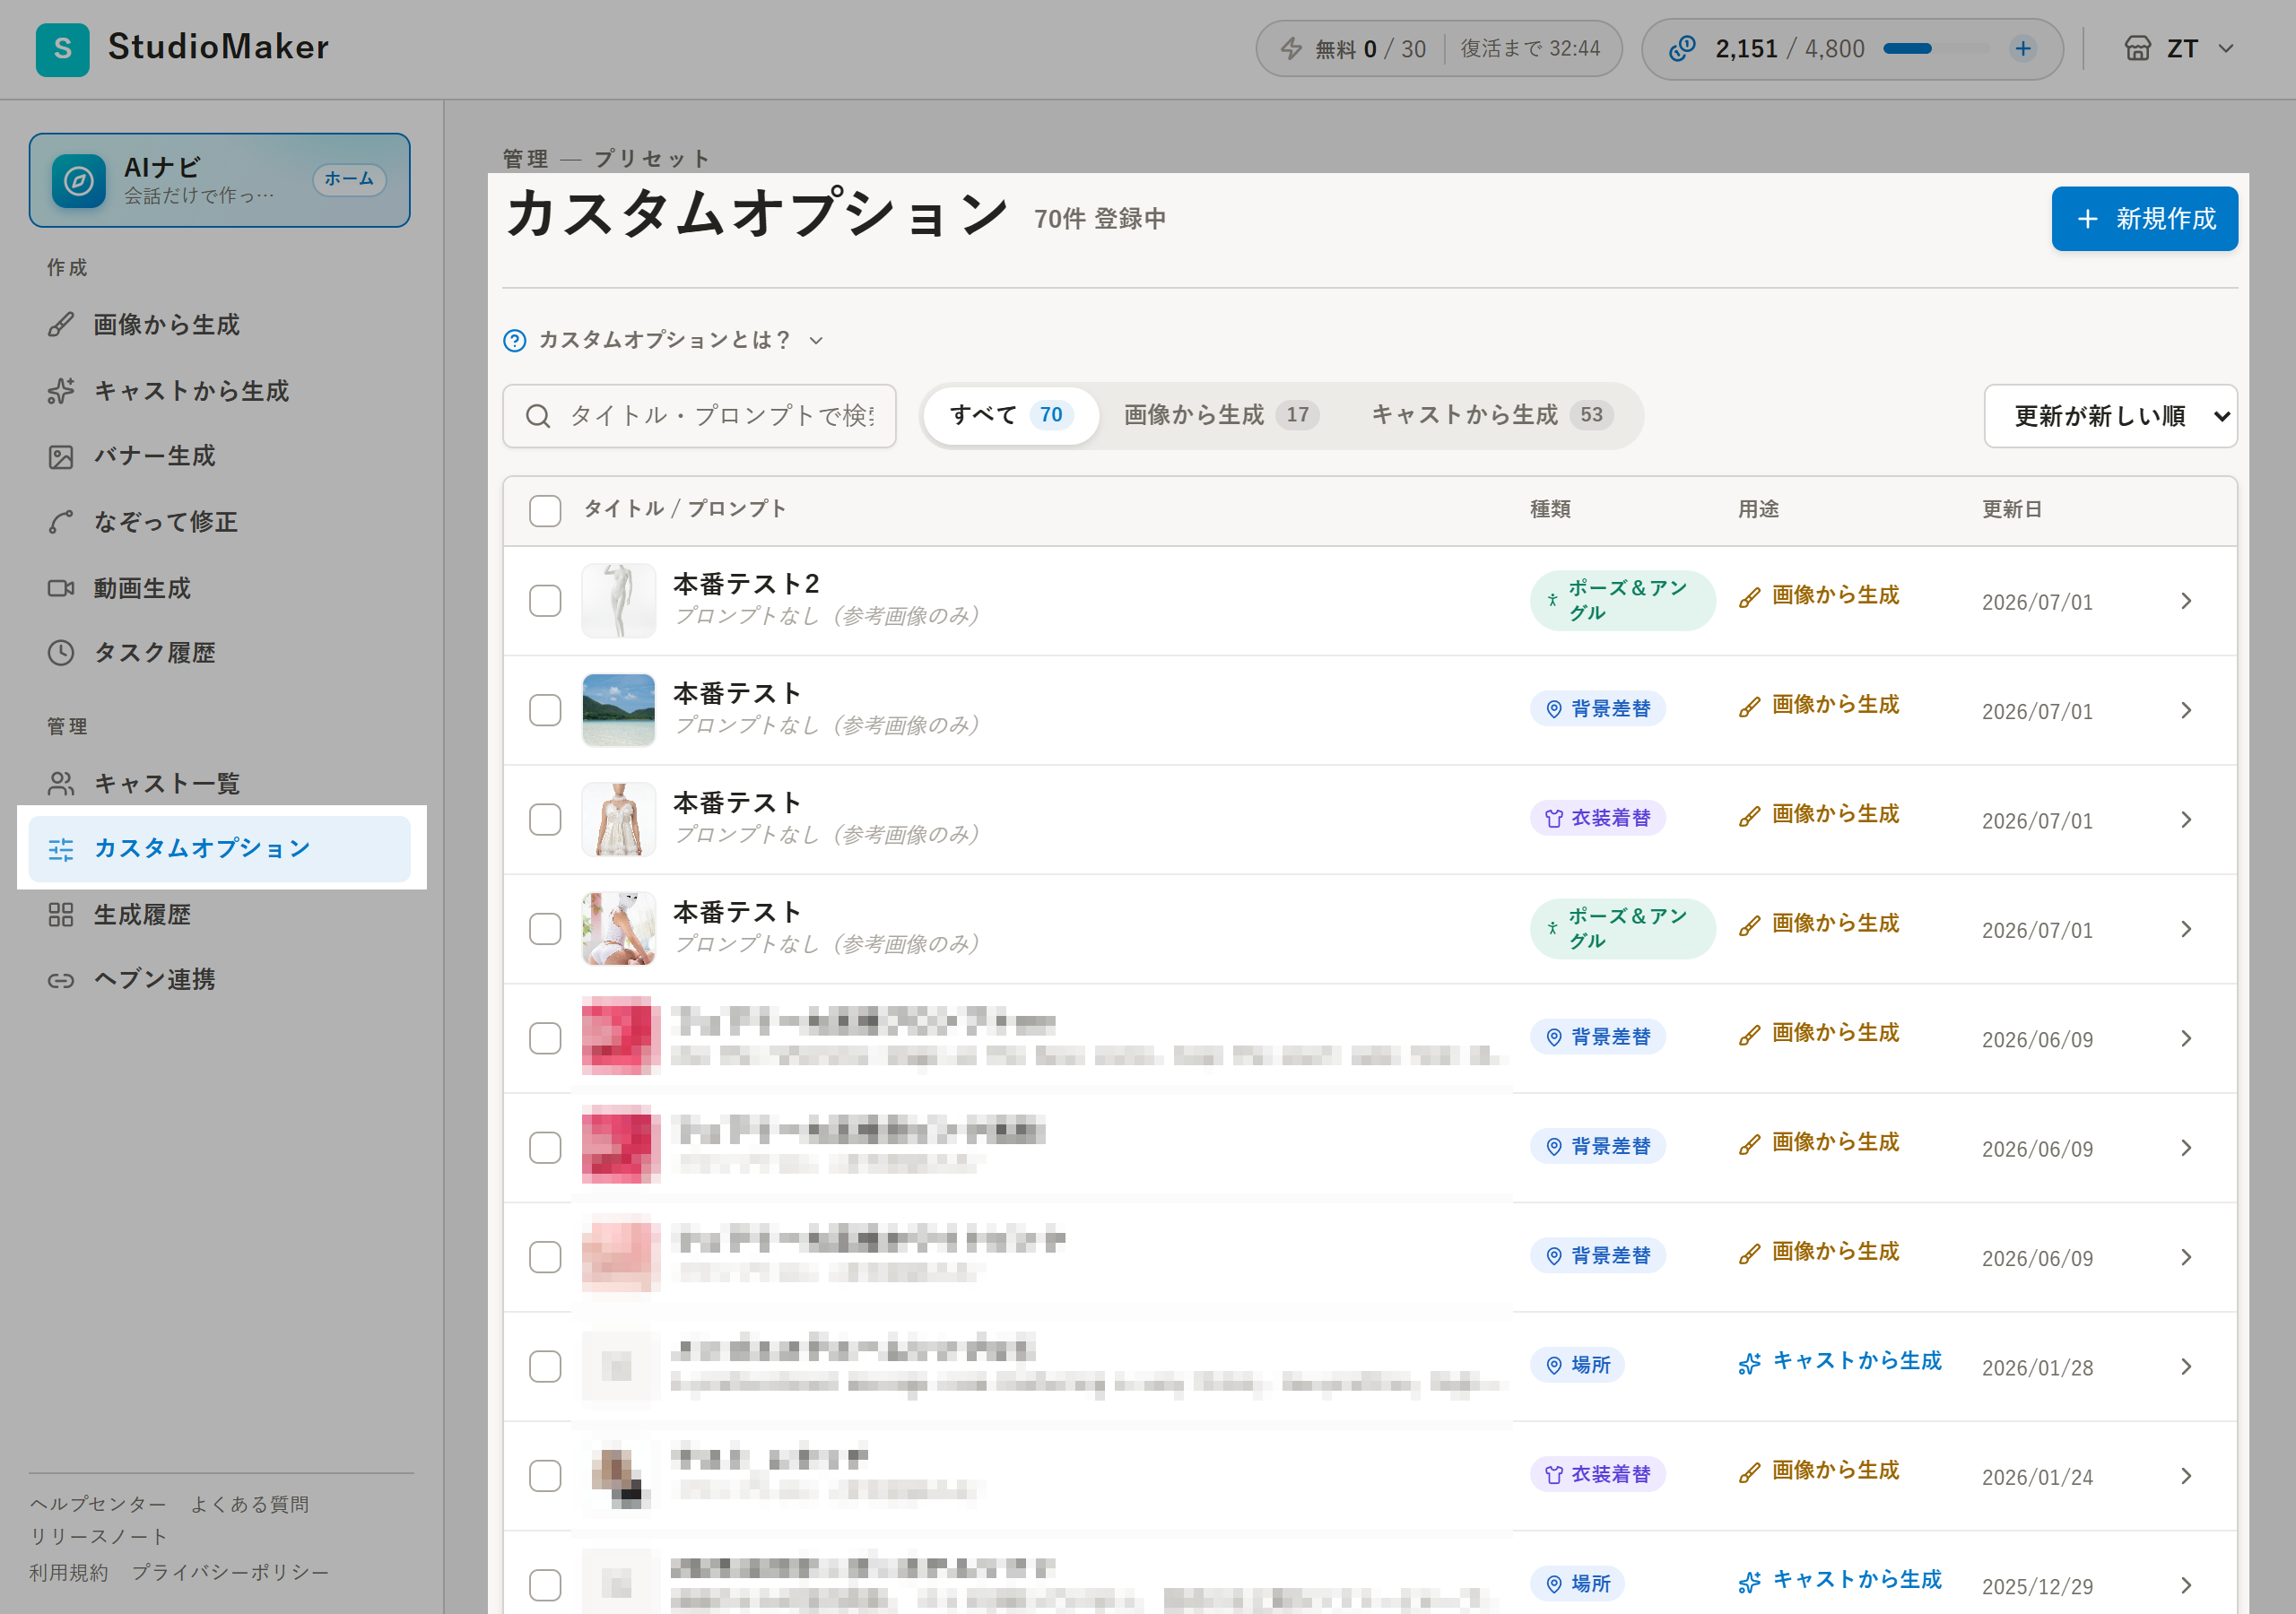Click the search magnifier icon
This screenshot has height=1614, width=2296.
coord(538,416)
